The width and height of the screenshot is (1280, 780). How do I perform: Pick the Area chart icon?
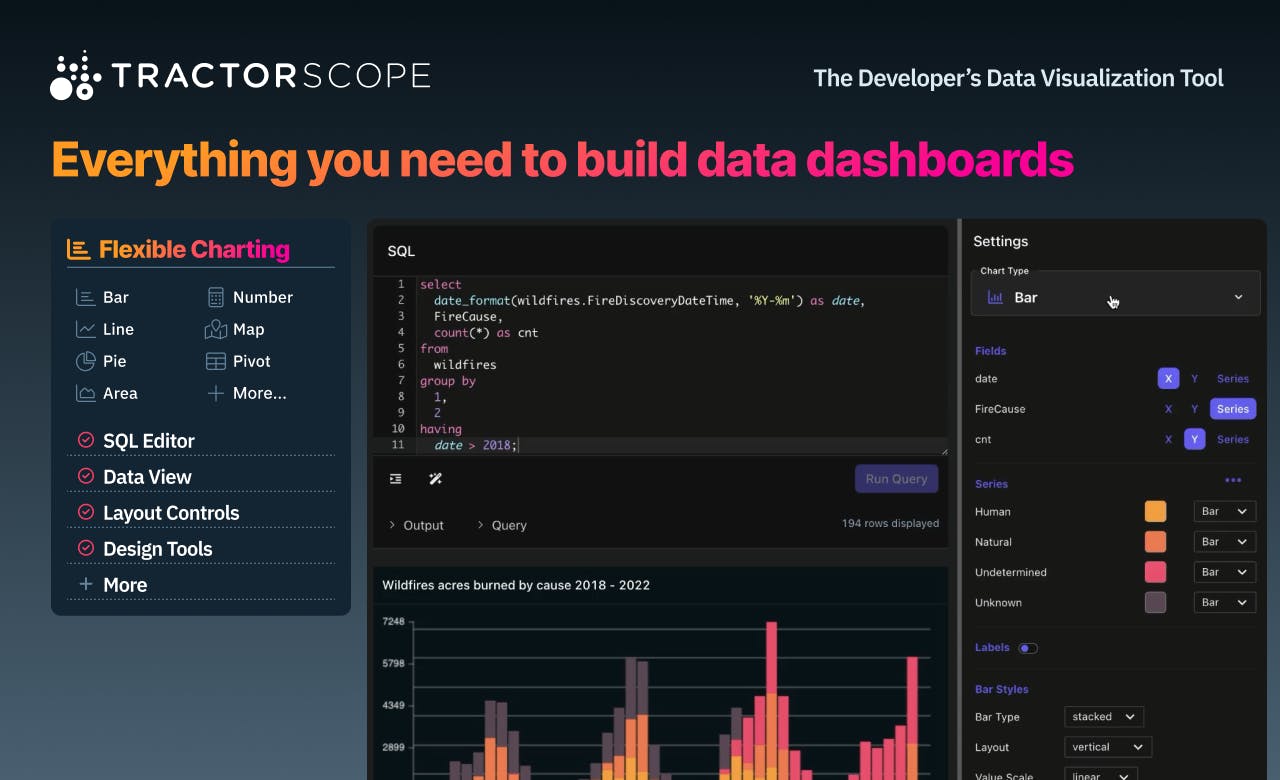[x=85, y=393]
